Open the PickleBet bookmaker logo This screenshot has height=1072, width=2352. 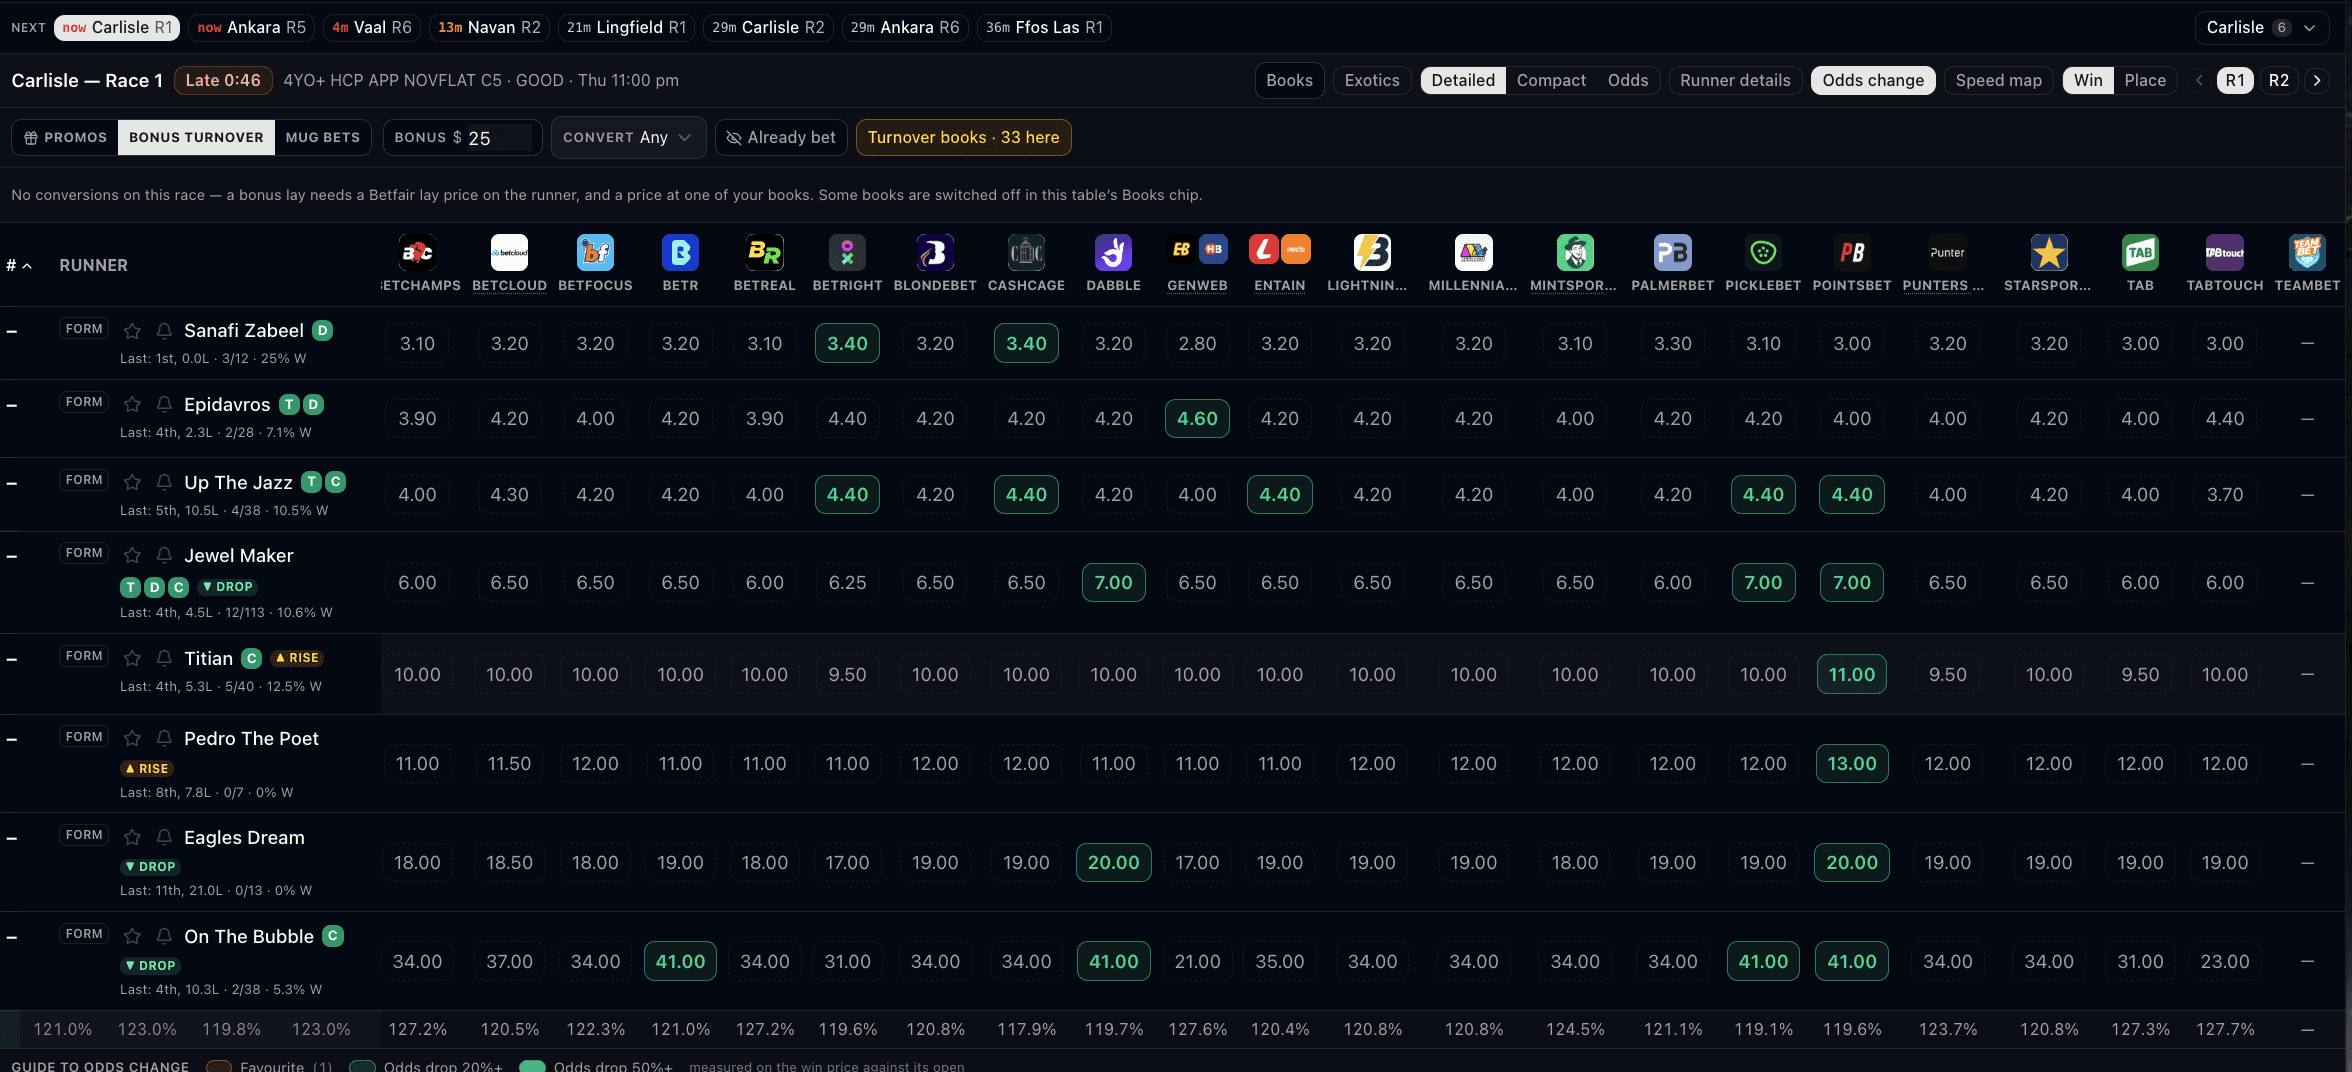coord(1763,253)
